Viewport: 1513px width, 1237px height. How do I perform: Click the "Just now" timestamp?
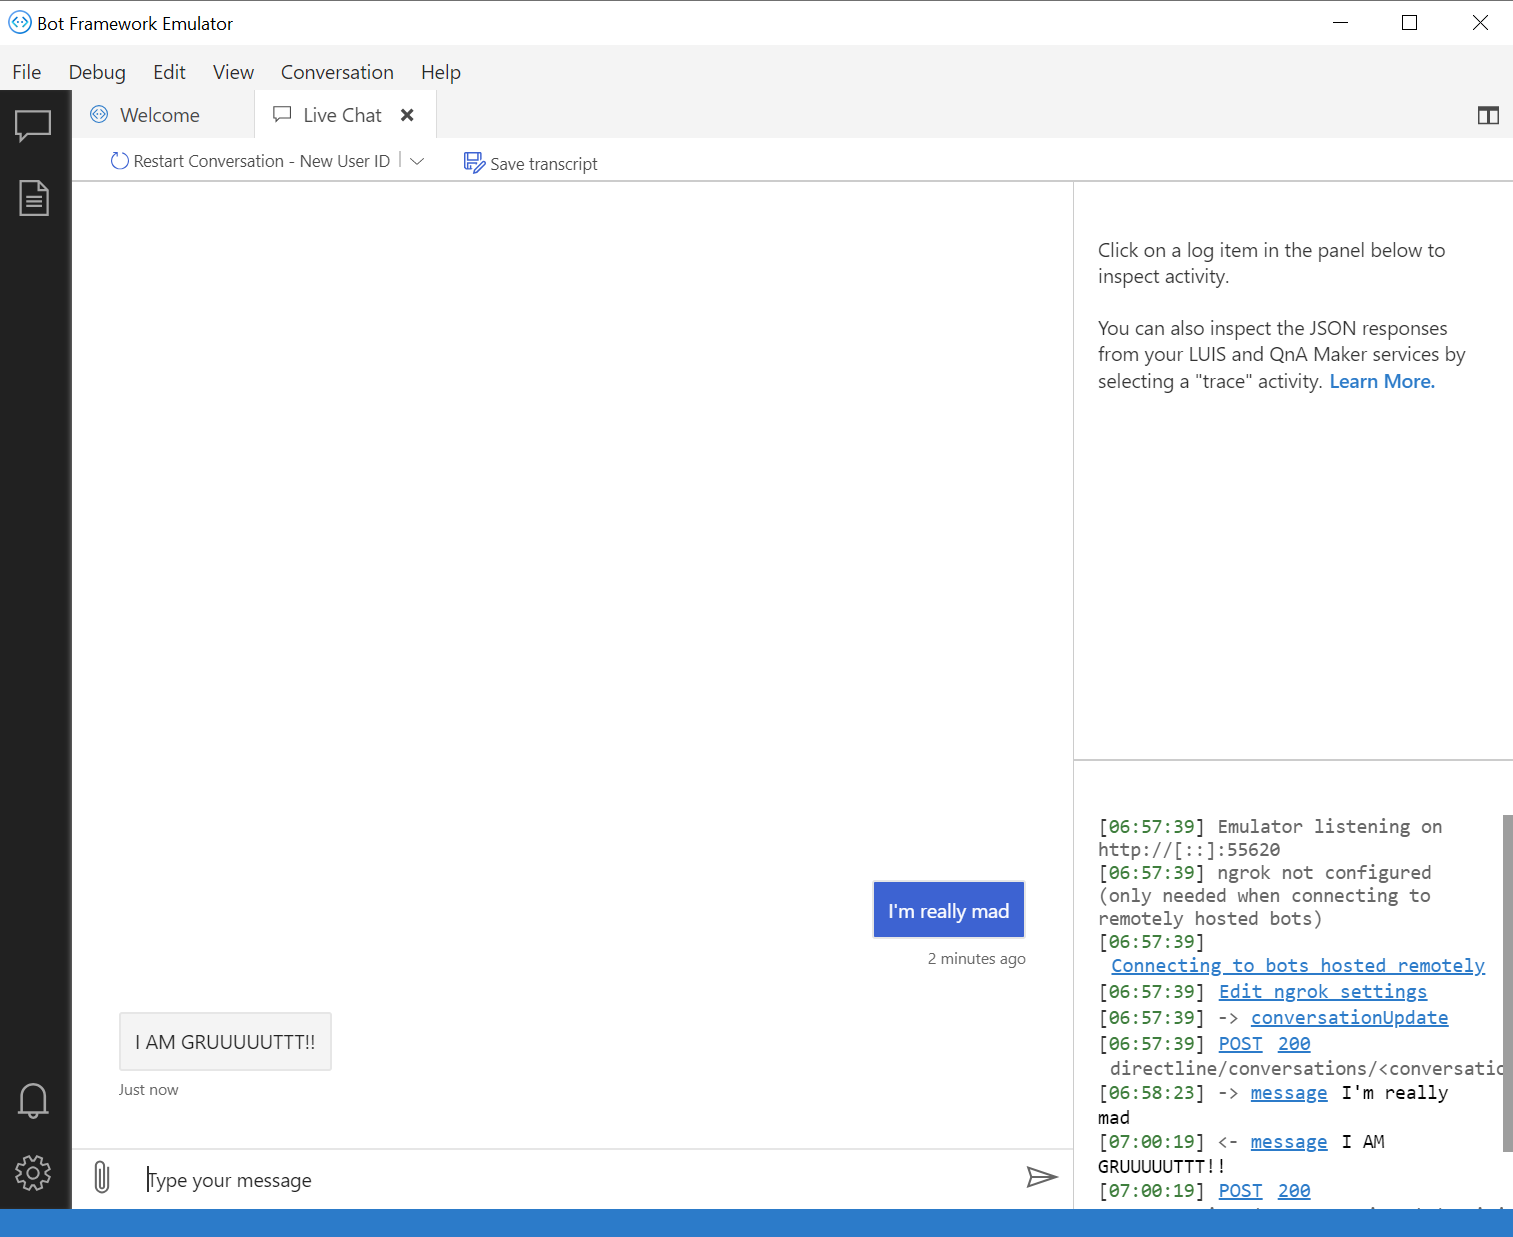point(149,1090)
